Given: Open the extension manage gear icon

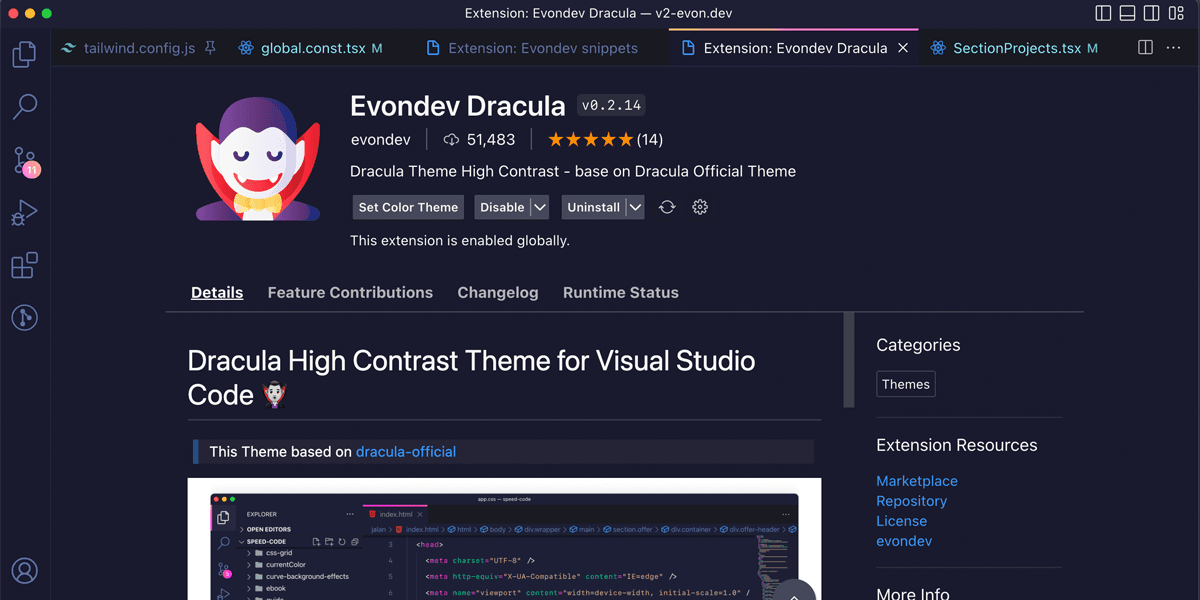Looking at the screenshot, I should [x=700, y=207].
